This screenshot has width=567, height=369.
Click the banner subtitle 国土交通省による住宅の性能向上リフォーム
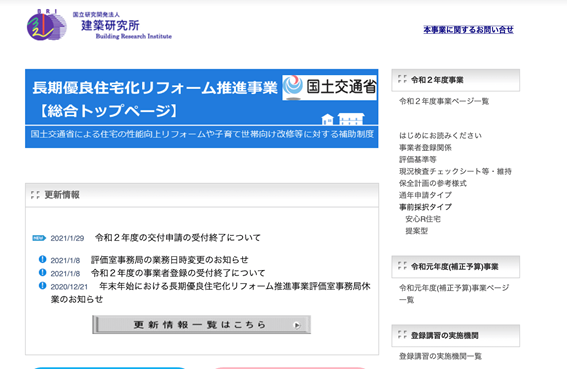(202, 135)
